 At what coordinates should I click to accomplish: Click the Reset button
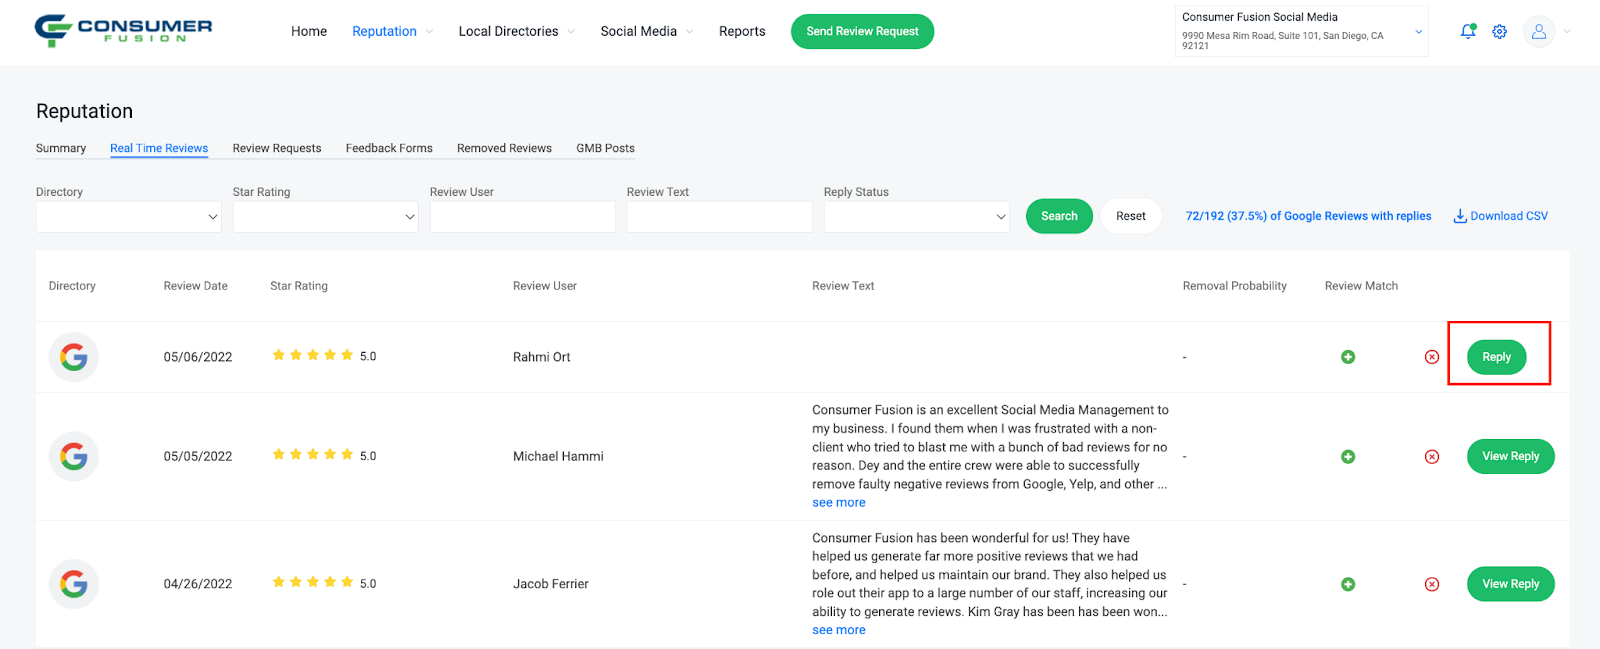click(x=1131, y=216)
